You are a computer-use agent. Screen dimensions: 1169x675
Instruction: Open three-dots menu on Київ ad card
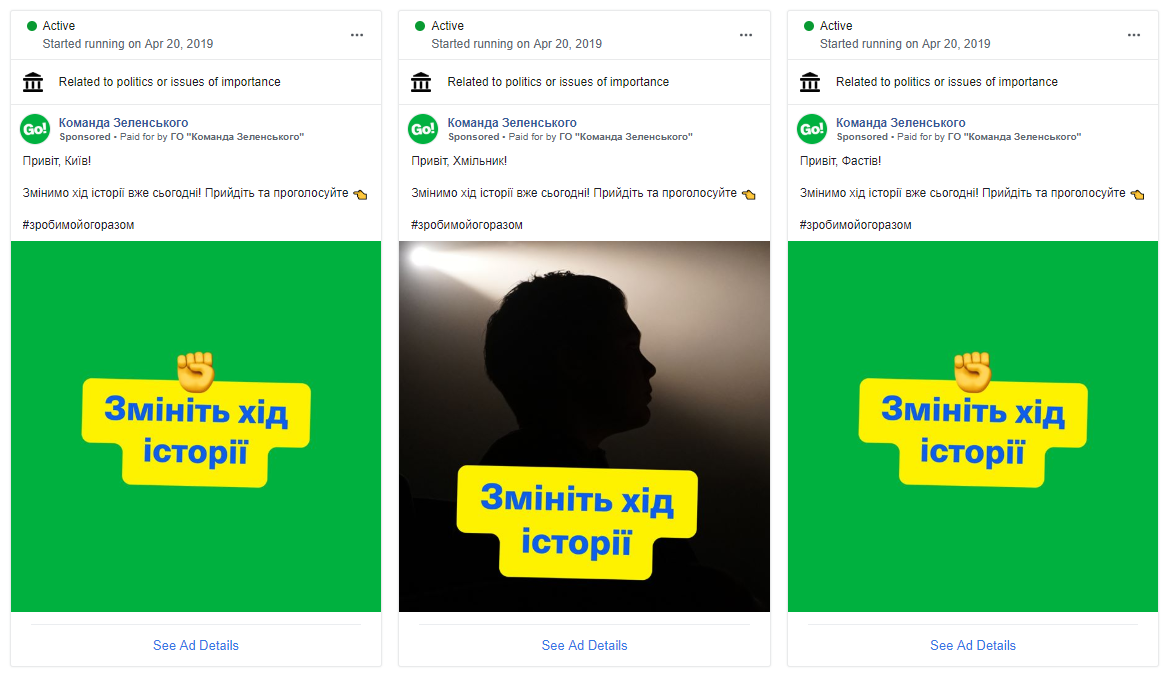tap(357, 35)
